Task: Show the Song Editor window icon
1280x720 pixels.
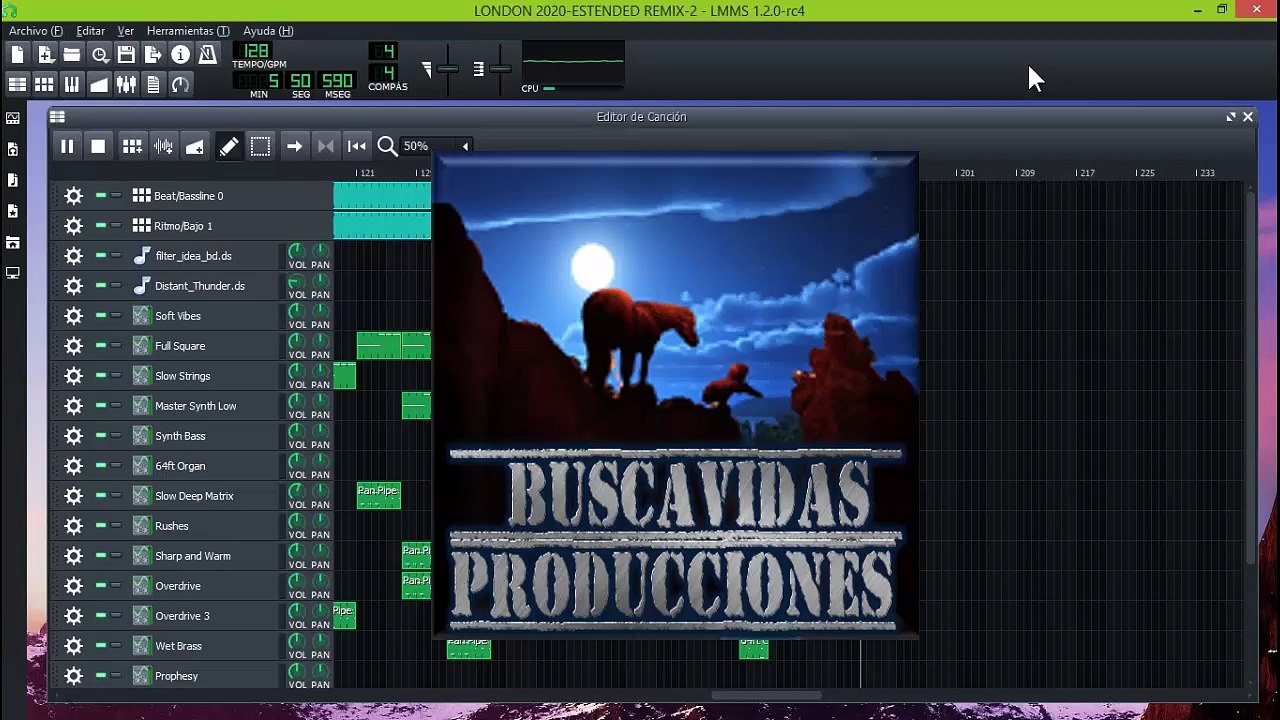Action: coord(17,85)
